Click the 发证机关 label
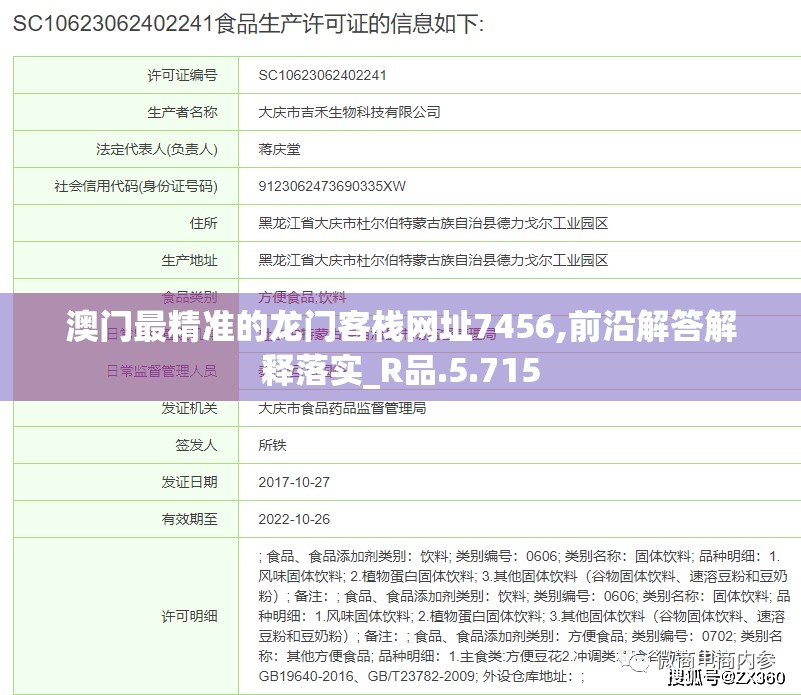The height and width of the screenshot is (695, 801). click(190, 408)
